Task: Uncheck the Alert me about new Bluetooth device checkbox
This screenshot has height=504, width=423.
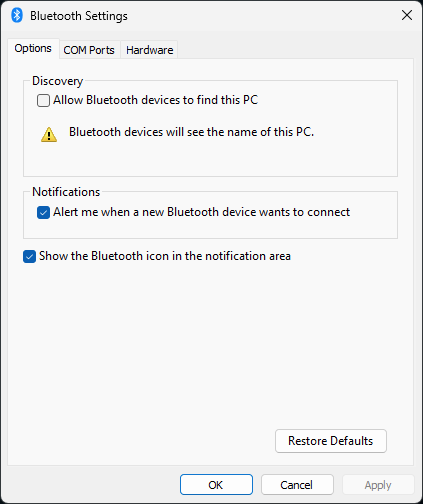Action: (x=43, y=212)
